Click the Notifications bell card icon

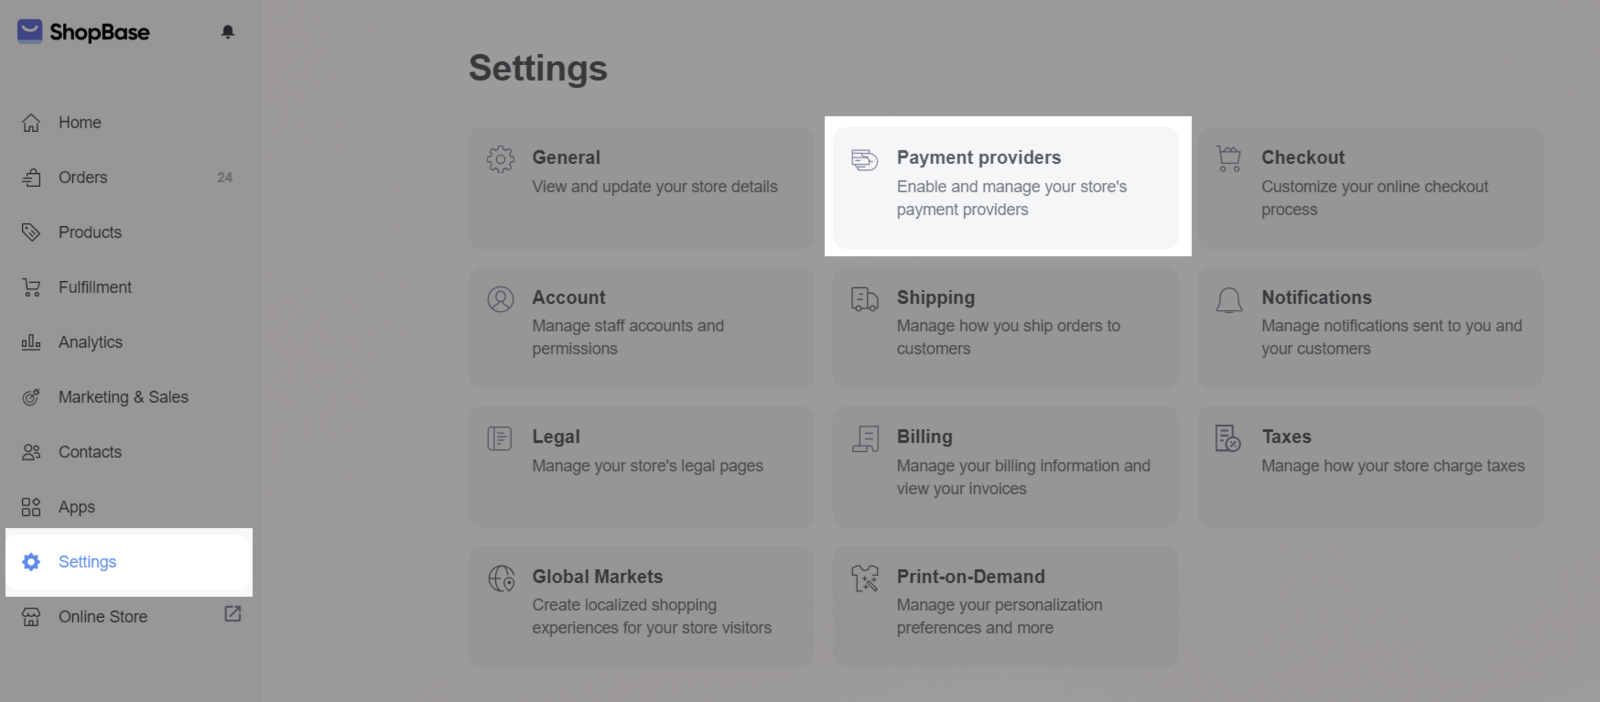(1229, 299)
